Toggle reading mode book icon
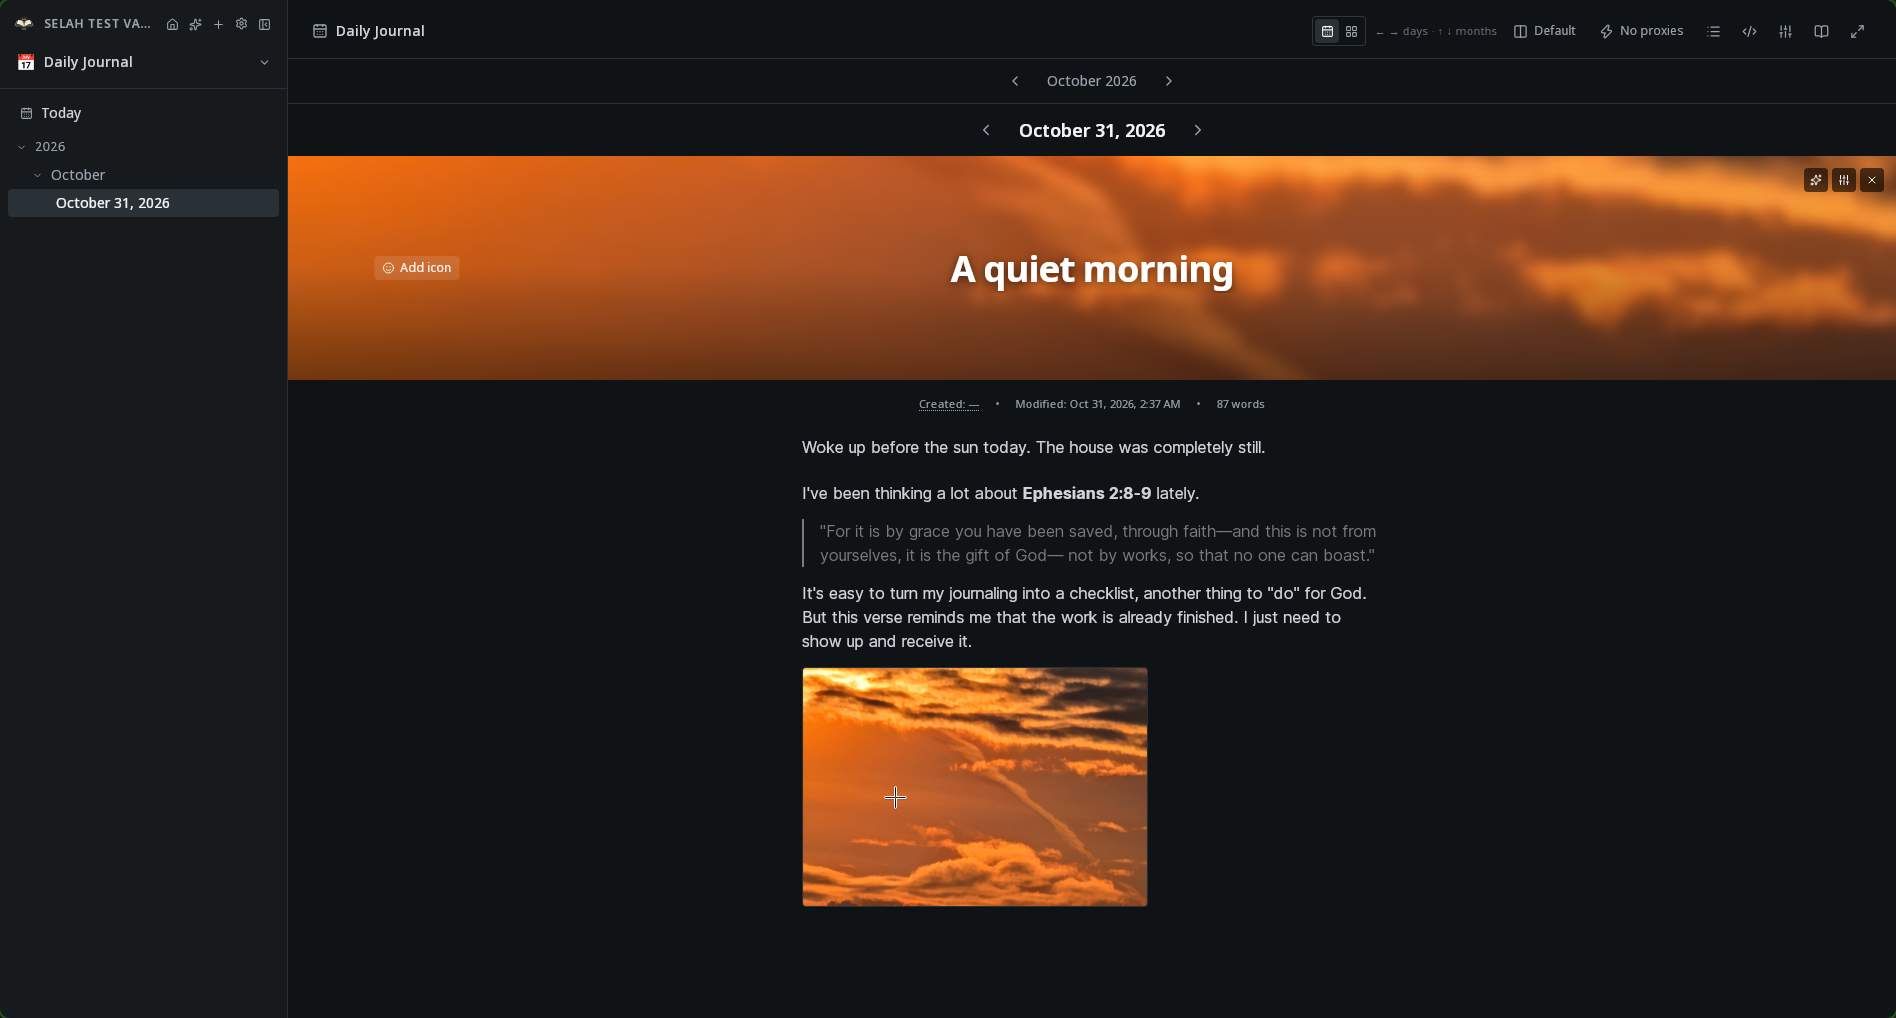The image size is (1896, 1018). pyautogui.click(x=1821, y=31)
